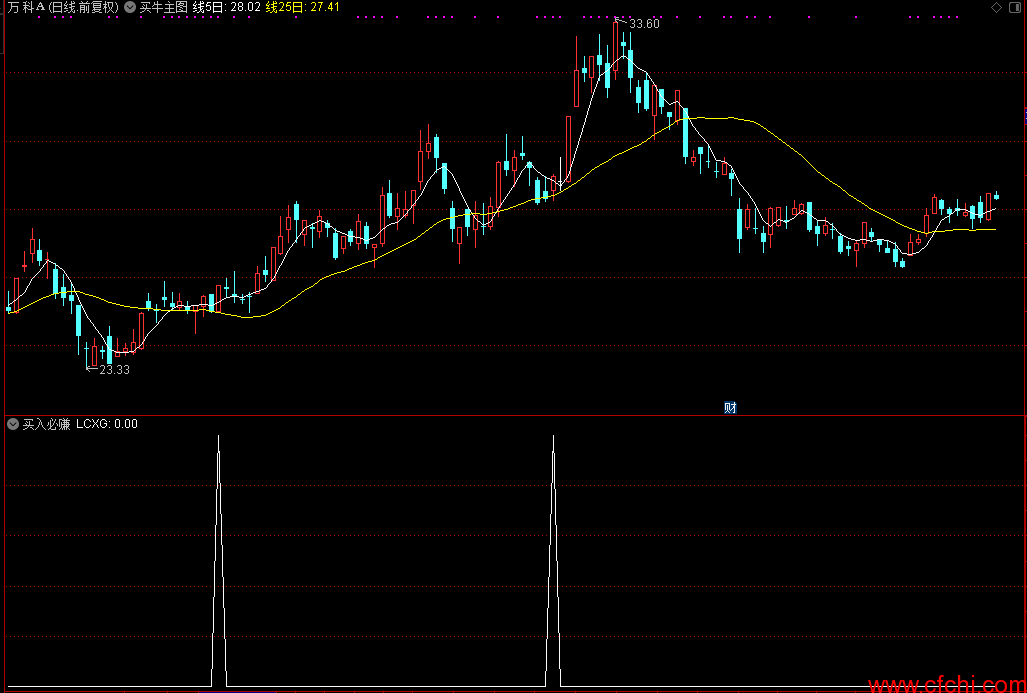Click the second LCXG signal spike
The height and width of the screenshot is (693, 1027).
point(553,560)
